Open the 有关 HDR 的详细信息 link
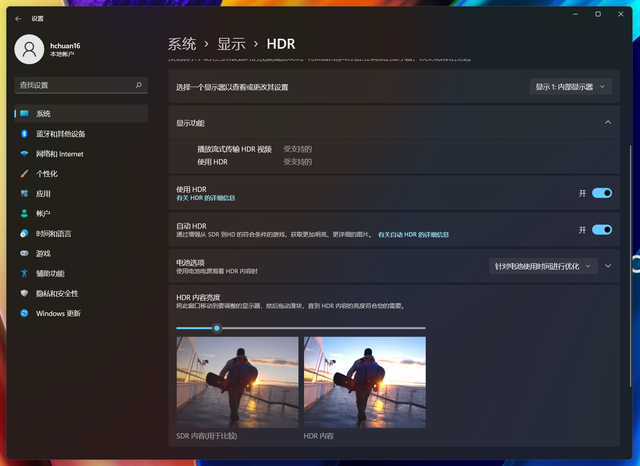Image resolution: width=640 pixels, height=466 pixels. [205, 198]
